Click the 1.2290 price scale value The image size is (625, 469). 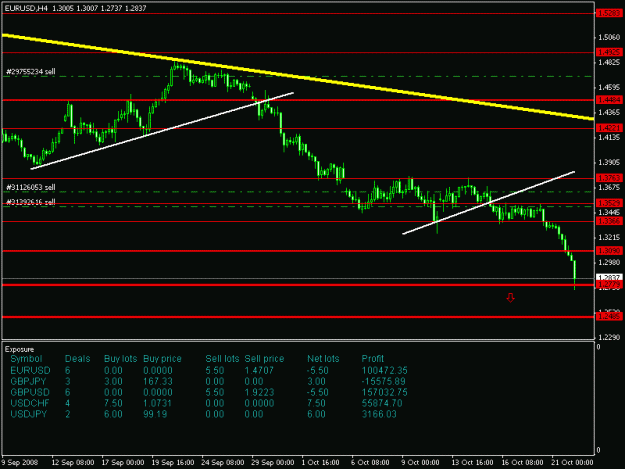(609, 338)
